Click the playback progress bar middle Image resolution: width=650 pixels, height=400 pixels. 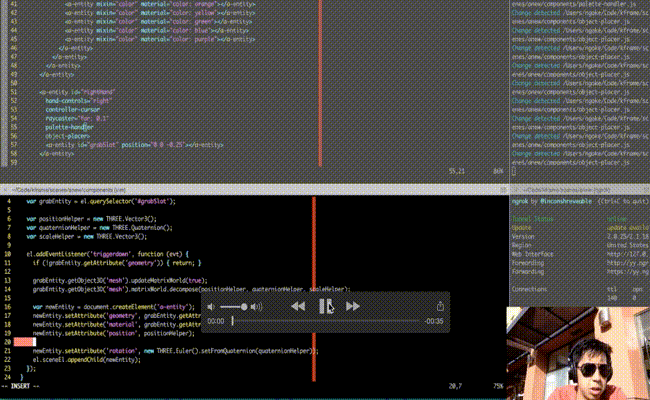click(326, 321)
